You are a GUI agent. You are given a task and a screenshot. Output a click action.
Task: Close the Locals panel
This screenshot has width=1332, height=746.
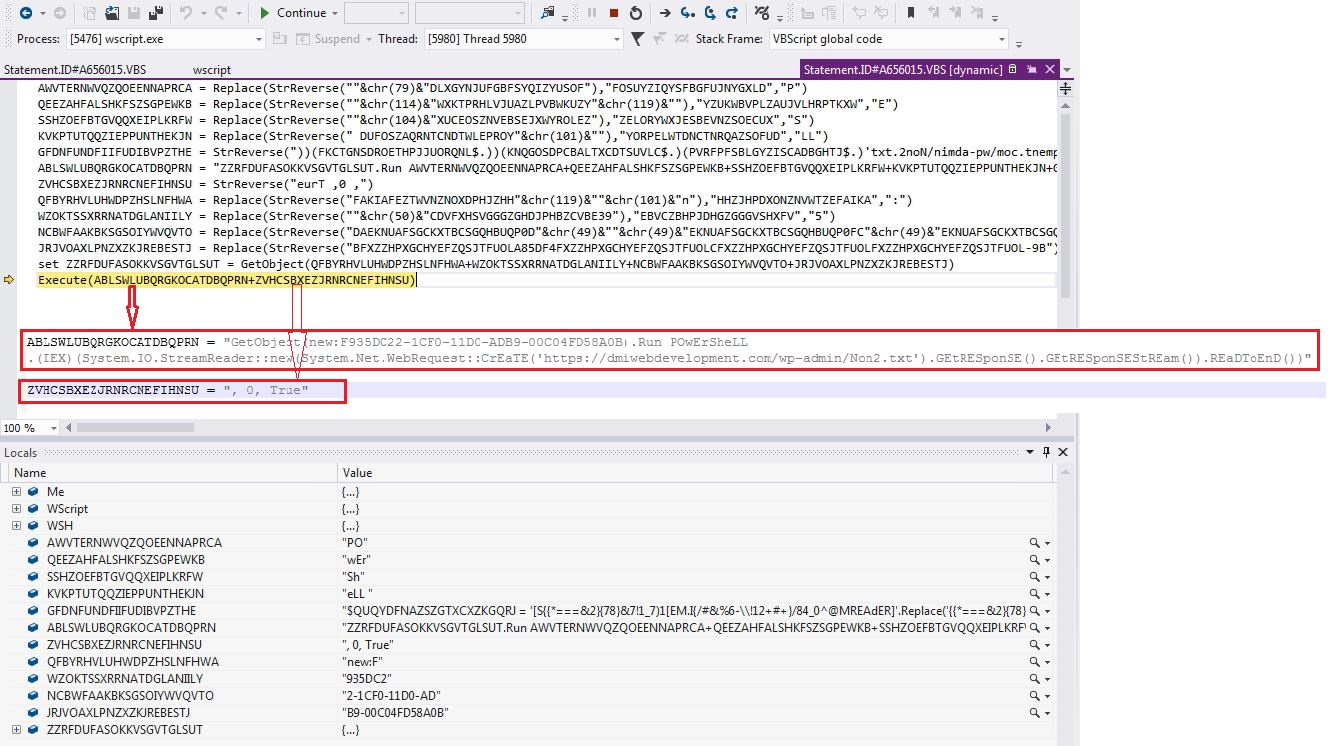[x=1062, y=452]
